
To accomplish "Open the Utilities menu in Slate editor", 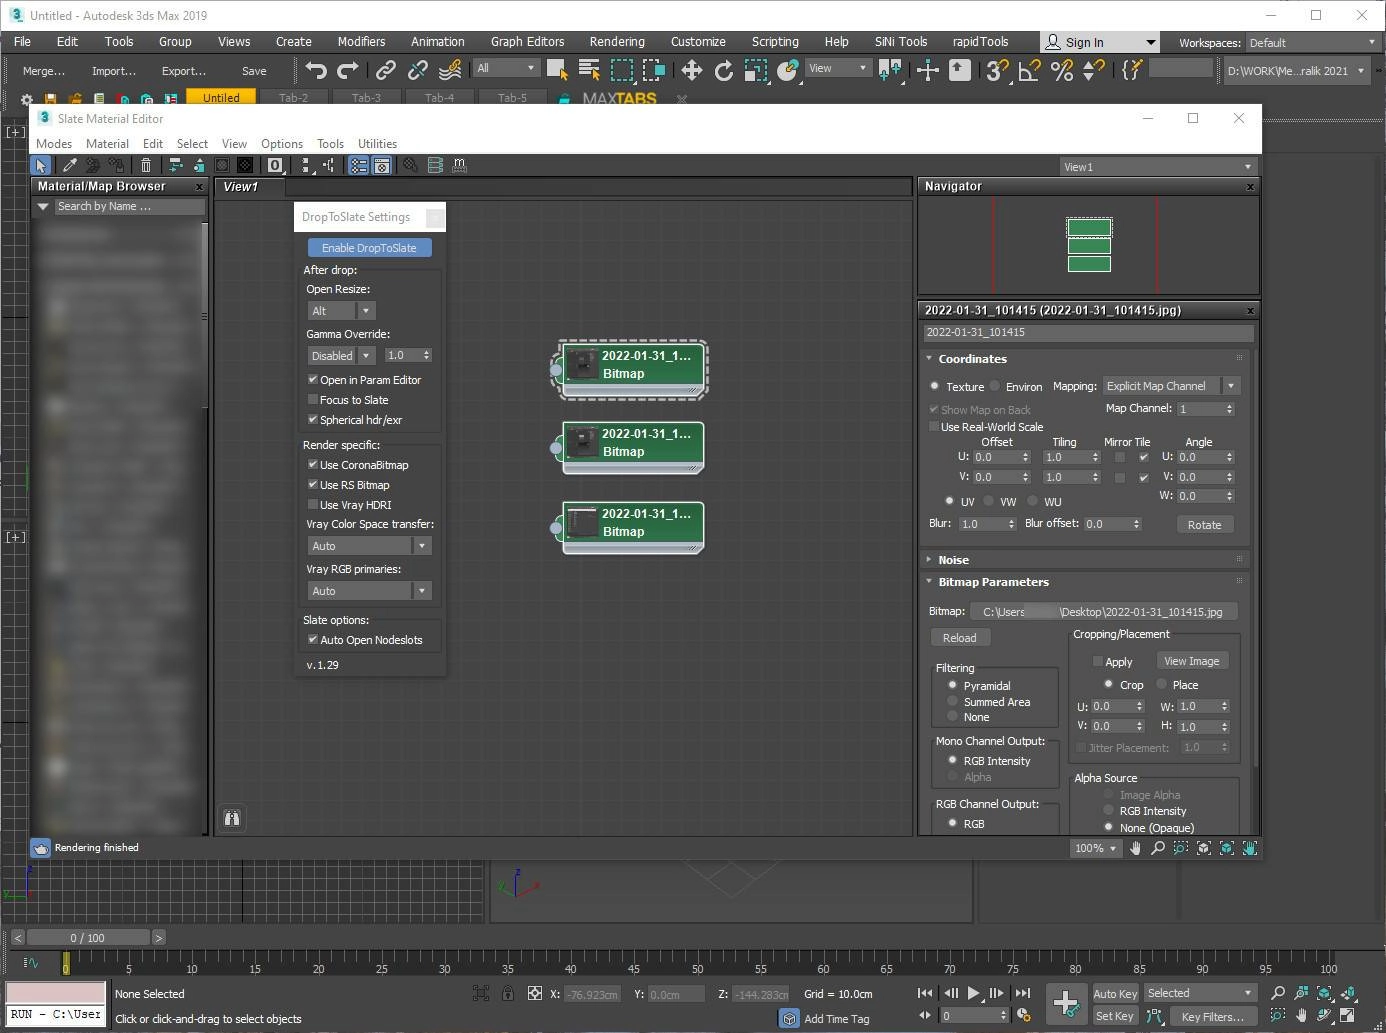I will tap(377, 143).
